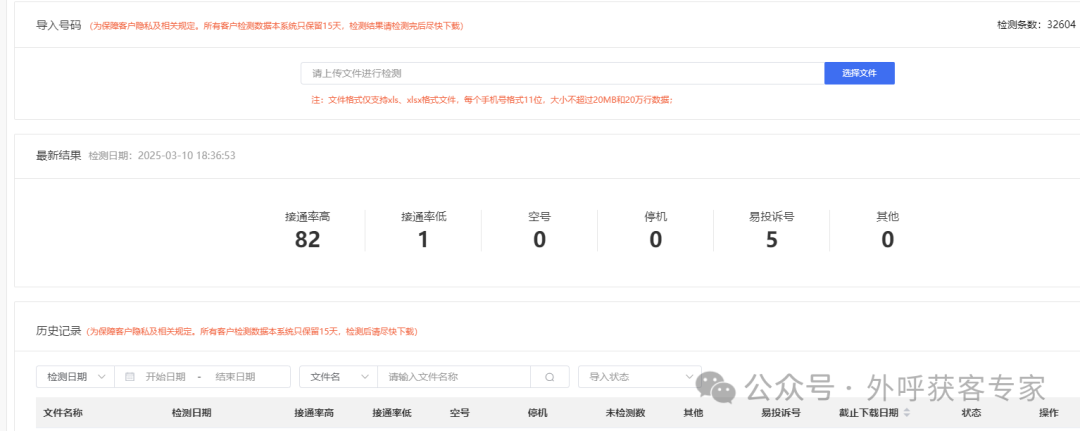Viewport: 1080px width, 431px height.
Task: Click the 选择文件 button
Action: coord(859,73)
